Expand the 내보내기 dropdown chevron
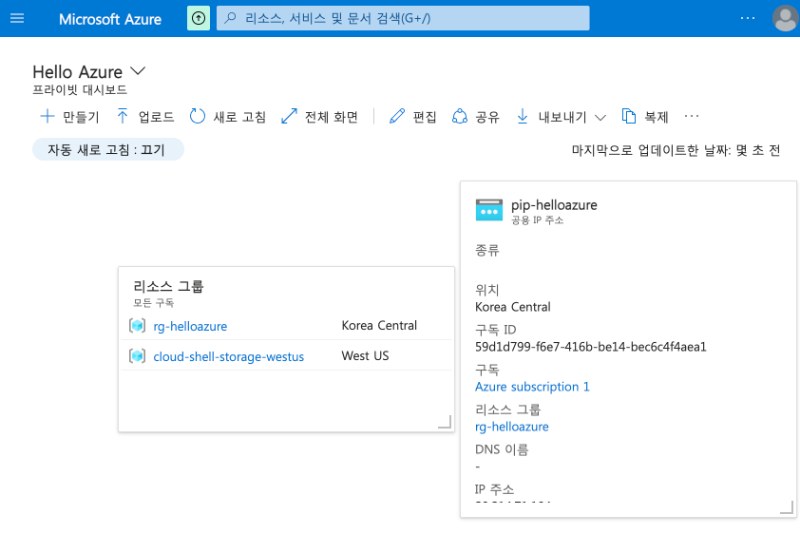Viewport: 800px width, 534px height. point(601,118)
